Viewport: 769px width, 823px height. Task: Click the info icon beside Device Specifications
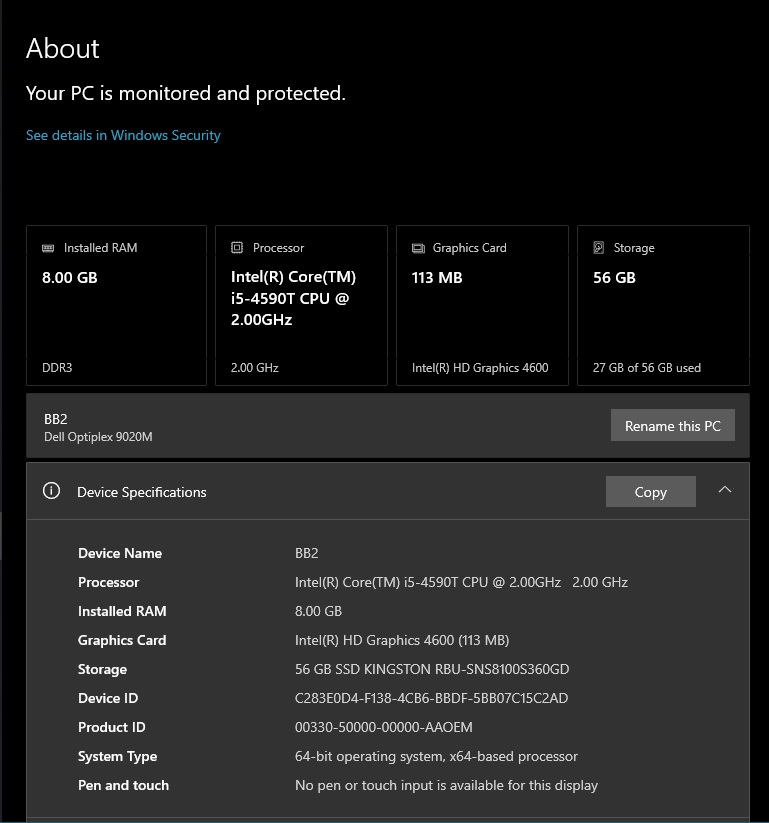51,491
